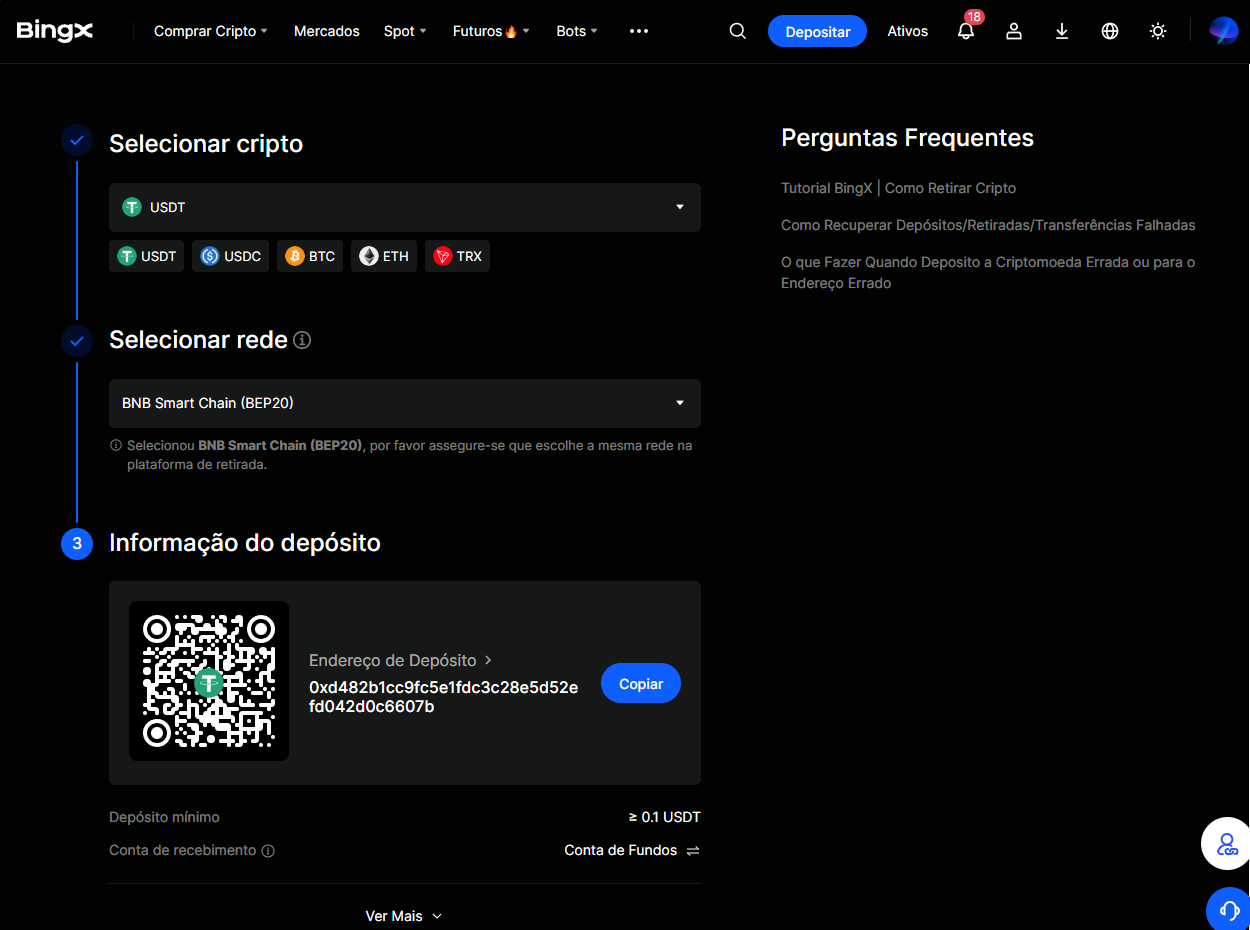The height and width of the screenshot is (930, 1250).
Task: Click the deposit address text 0xd482b1cc
Action: pyautogui.click(x=443, y=697)
